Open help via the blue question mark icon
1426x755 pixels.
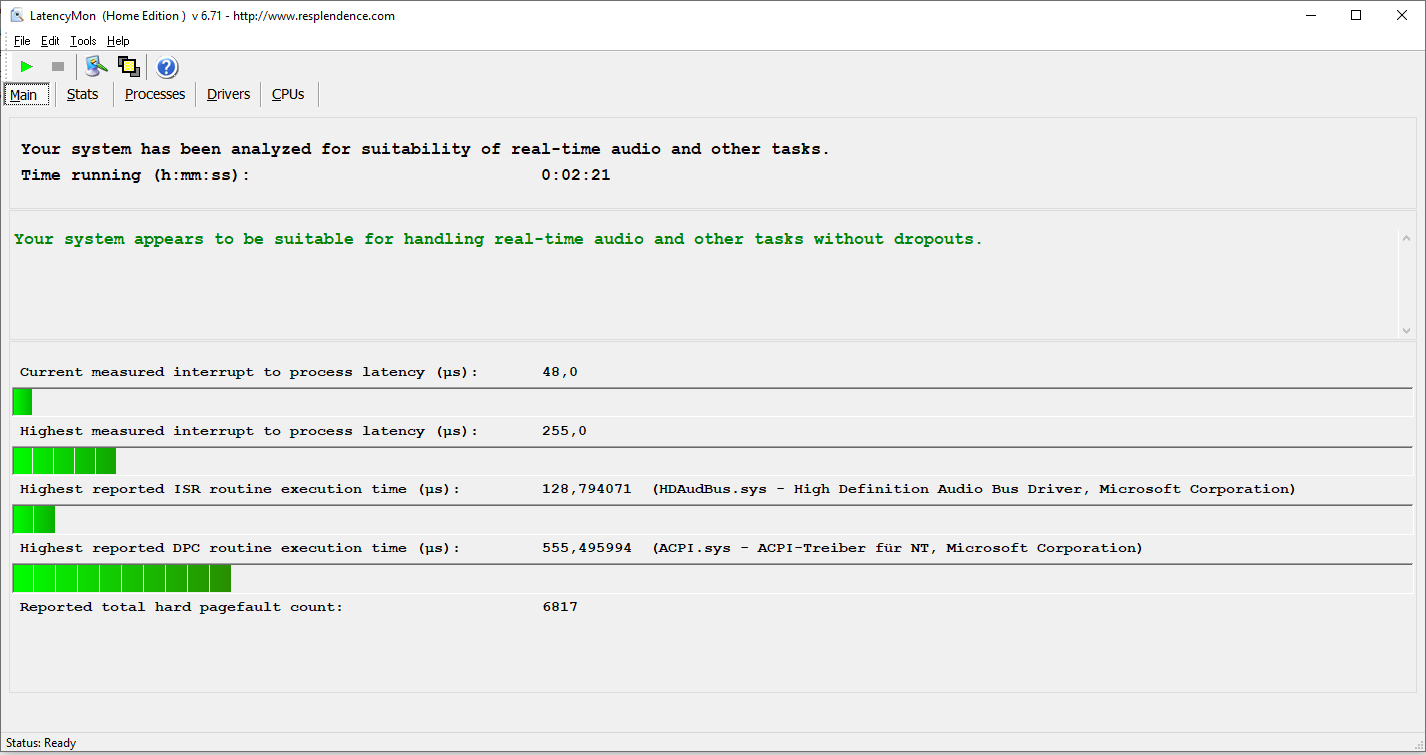pos(167,67)
